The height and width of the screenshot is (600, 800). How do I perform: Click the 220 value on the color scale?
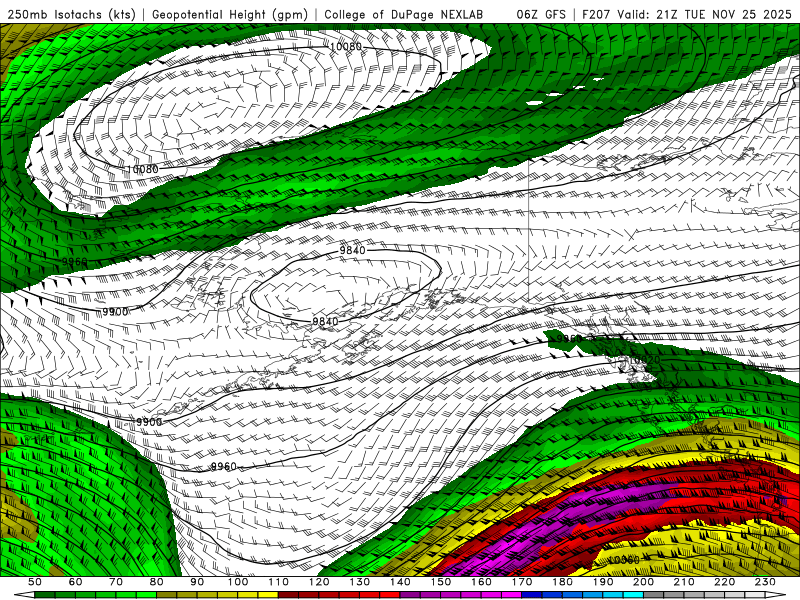tap(724, 582)
